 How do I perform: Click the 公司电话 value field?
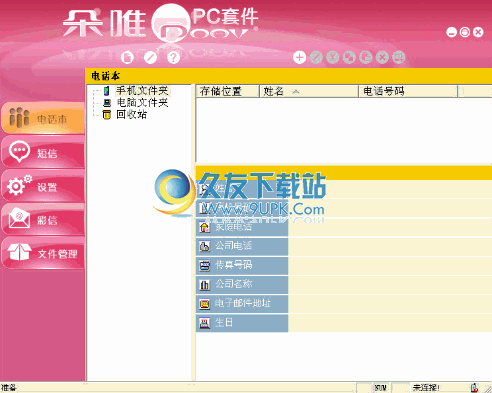tap(390, 246)
